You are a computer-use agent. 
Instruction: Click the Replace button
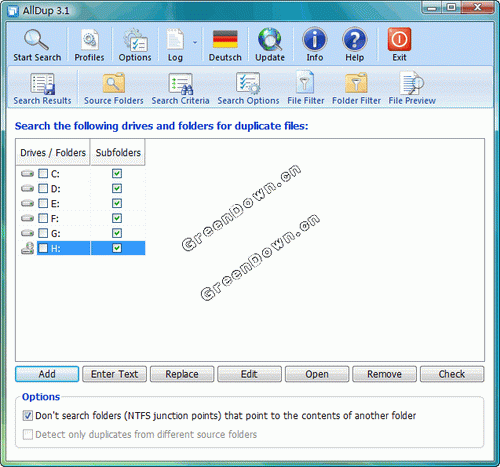(182, 374)
